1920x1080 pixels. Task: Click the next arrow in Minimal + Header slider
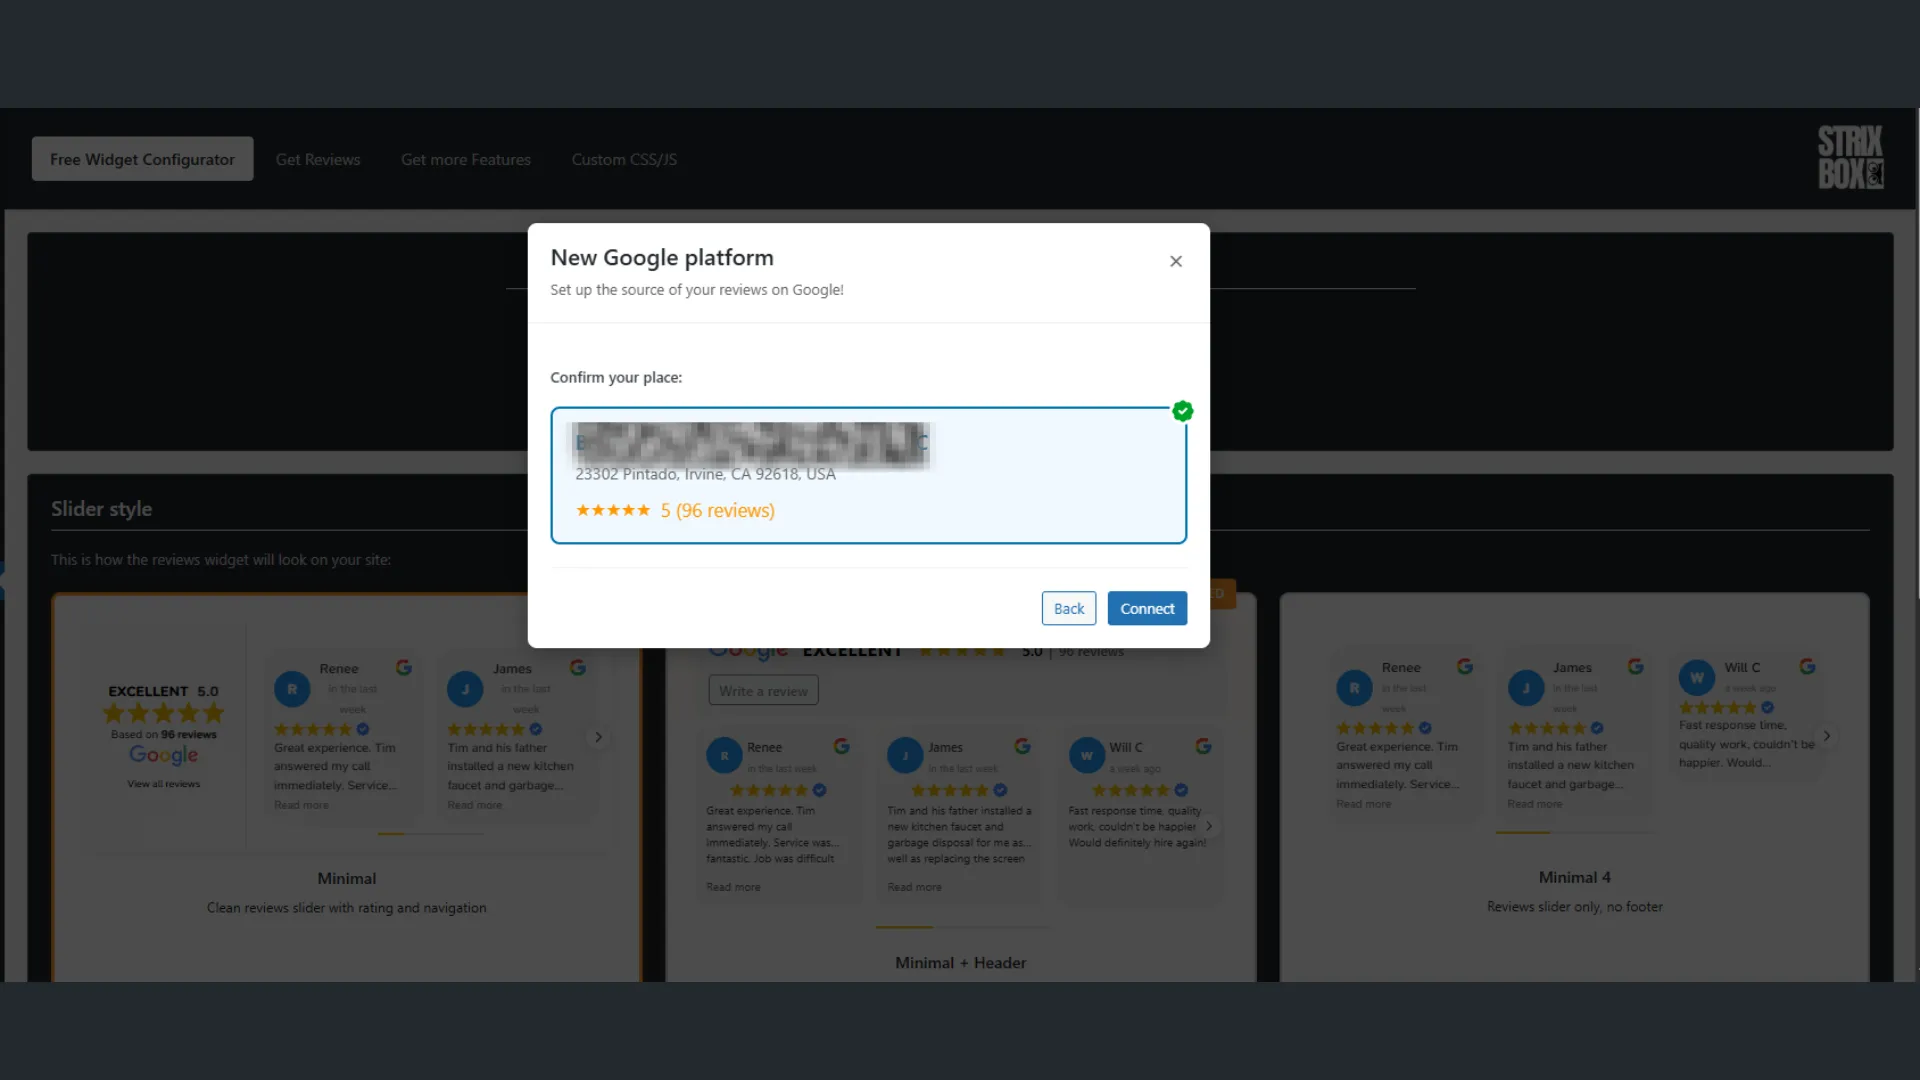tap(1209, 826)
